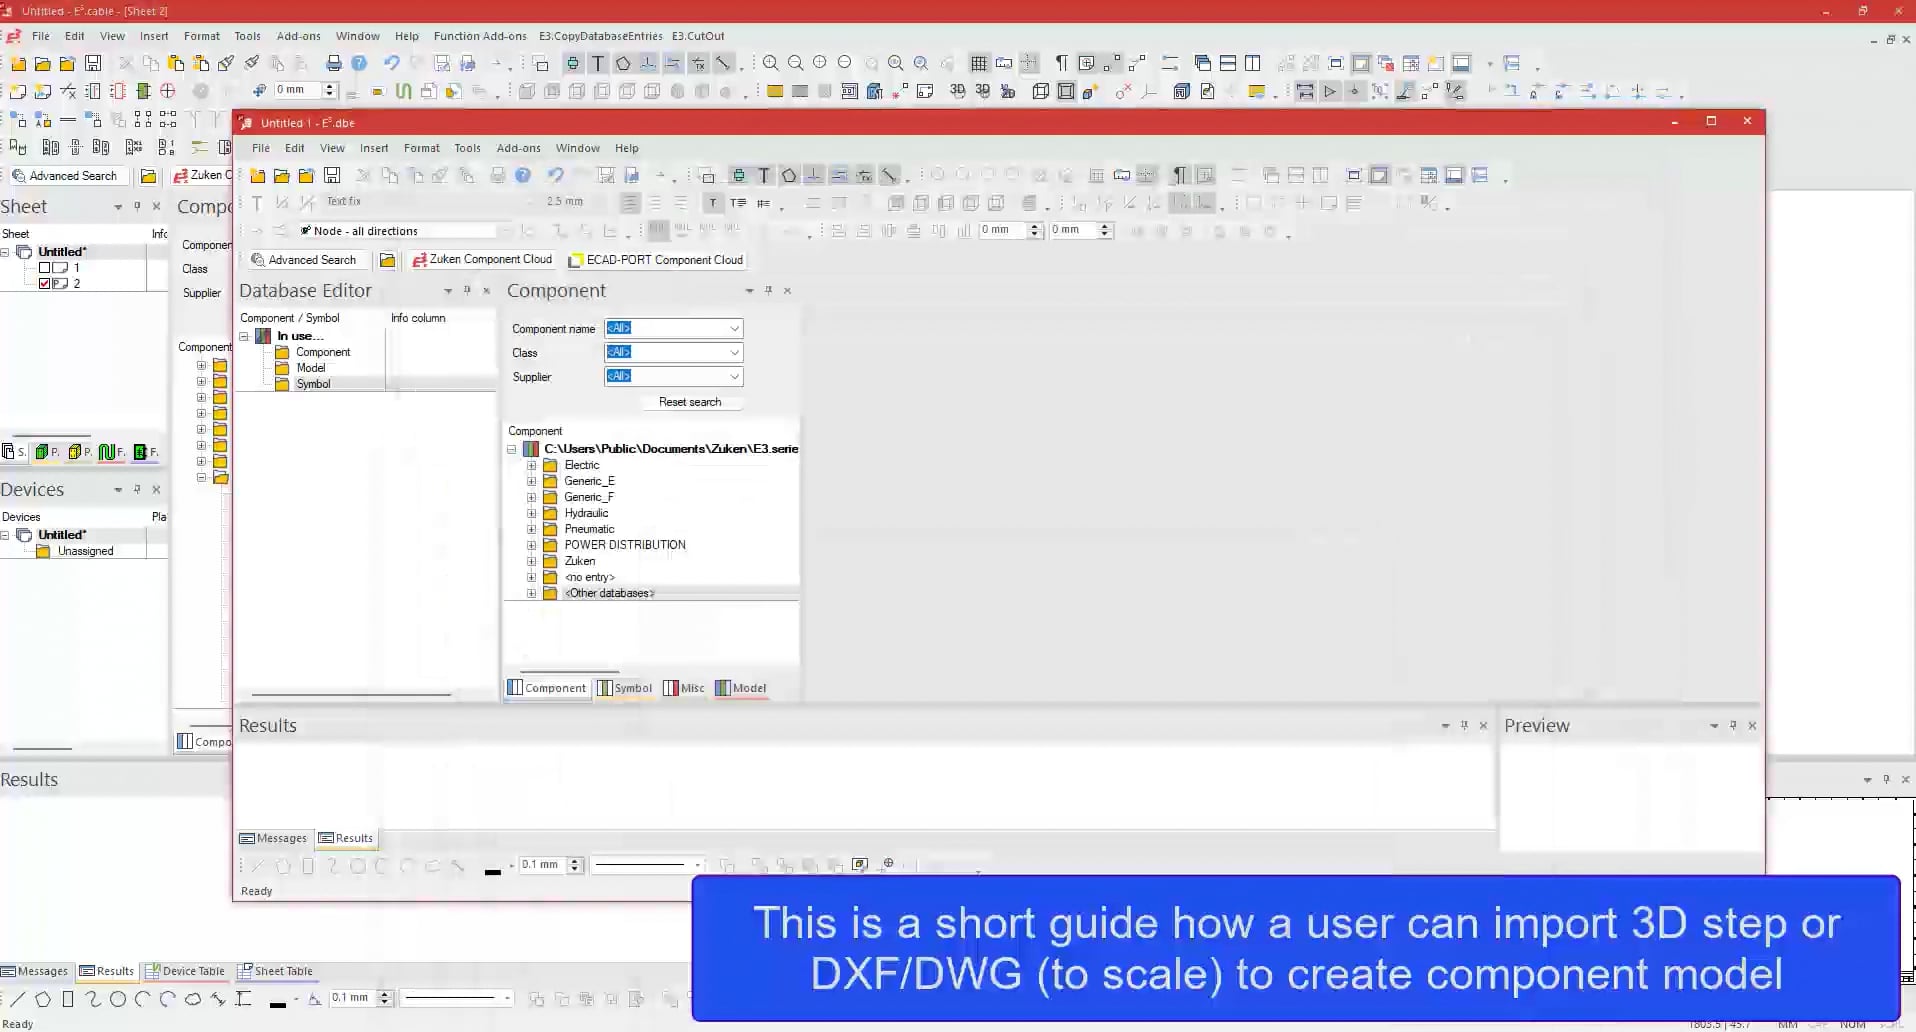Image resolution: width=1916 pixels, height=1032 pixels.
Task: Click the Undo arrow in the E3.cable toolbar
Action: [x=391, y=63]
